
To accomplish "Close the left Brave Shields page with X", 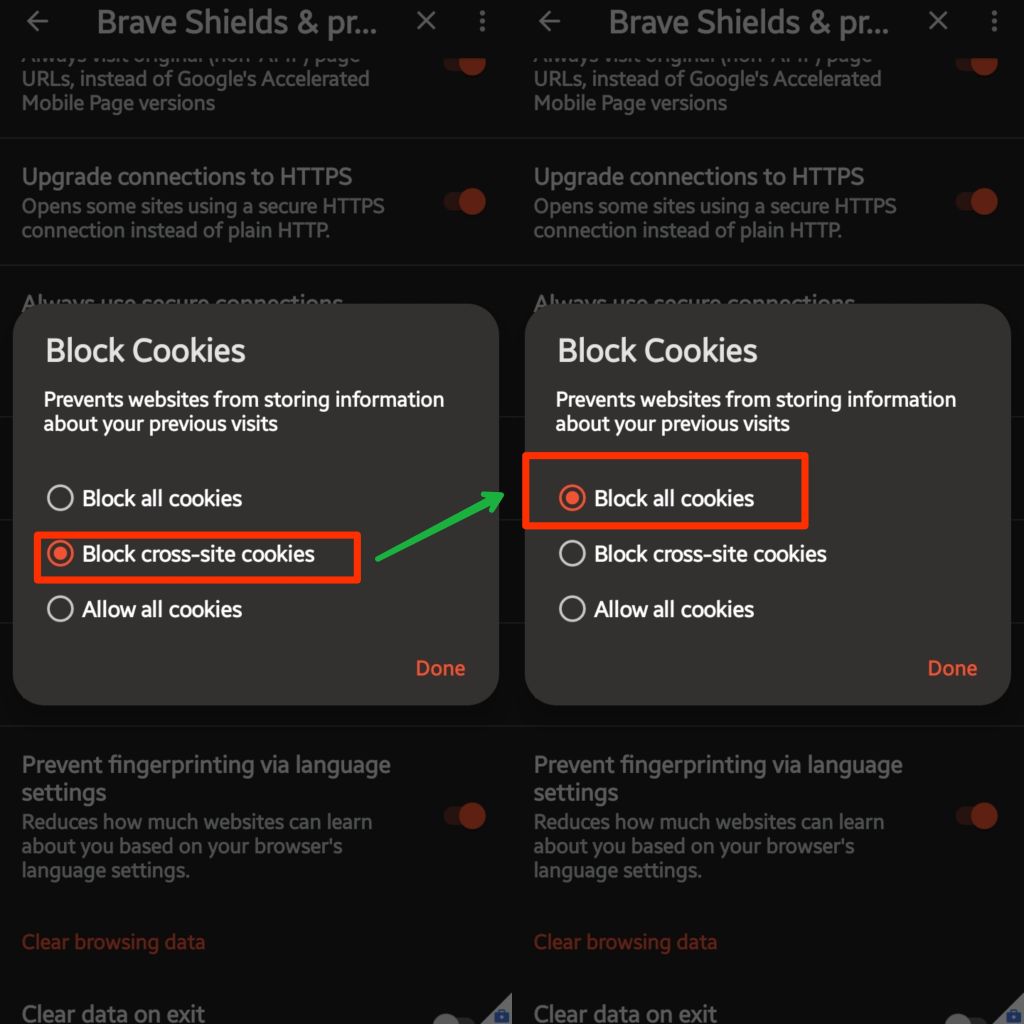I will click(x=425, y=21).
